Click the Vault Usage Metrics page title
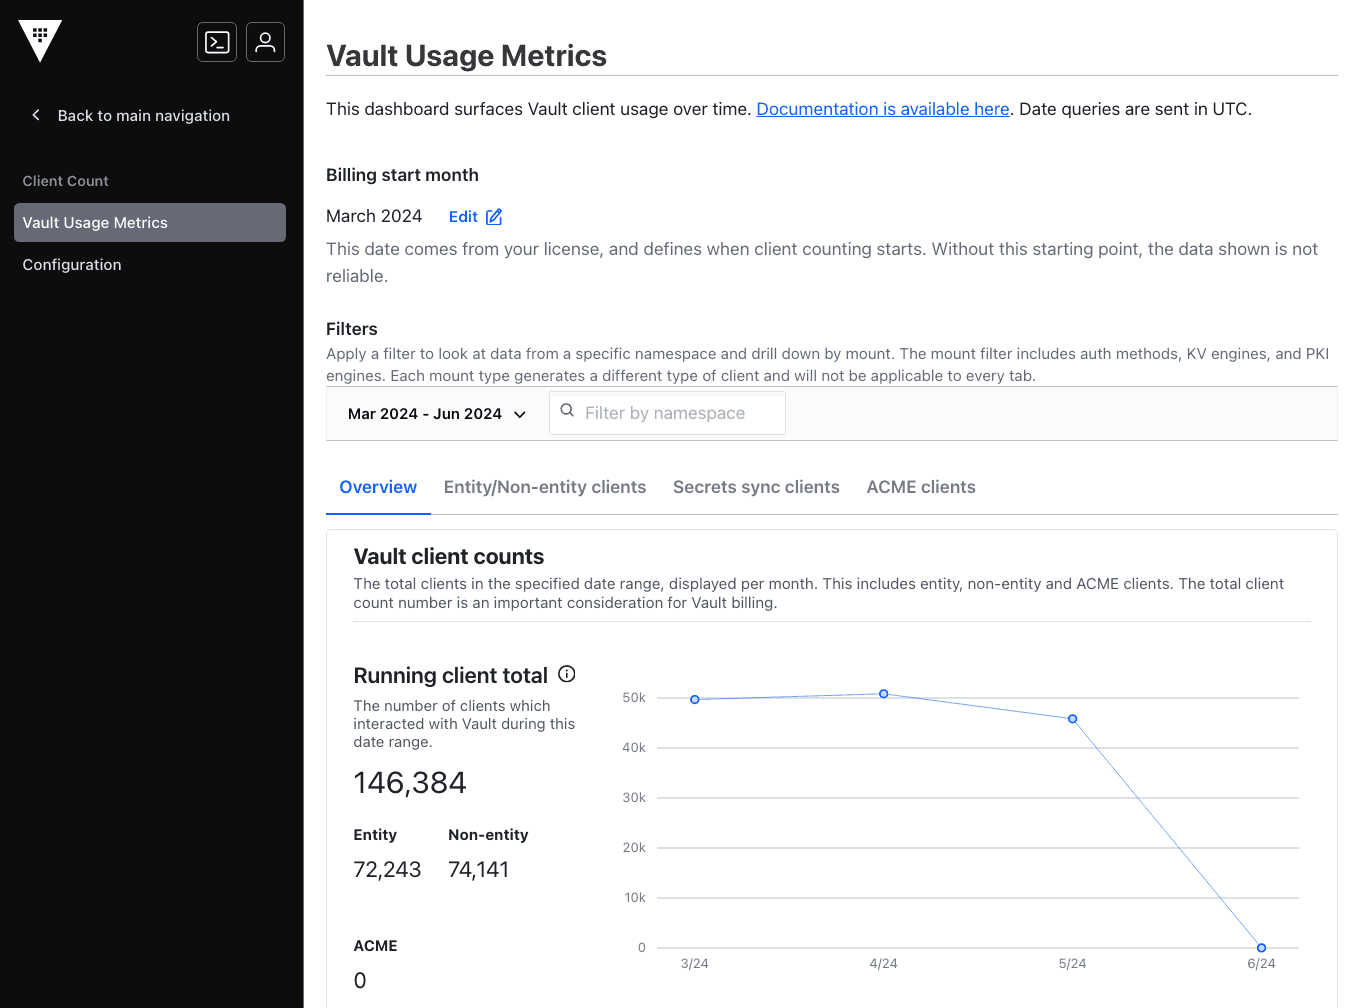Viewport: 1347px width, 1008px height. coord(467,56)
